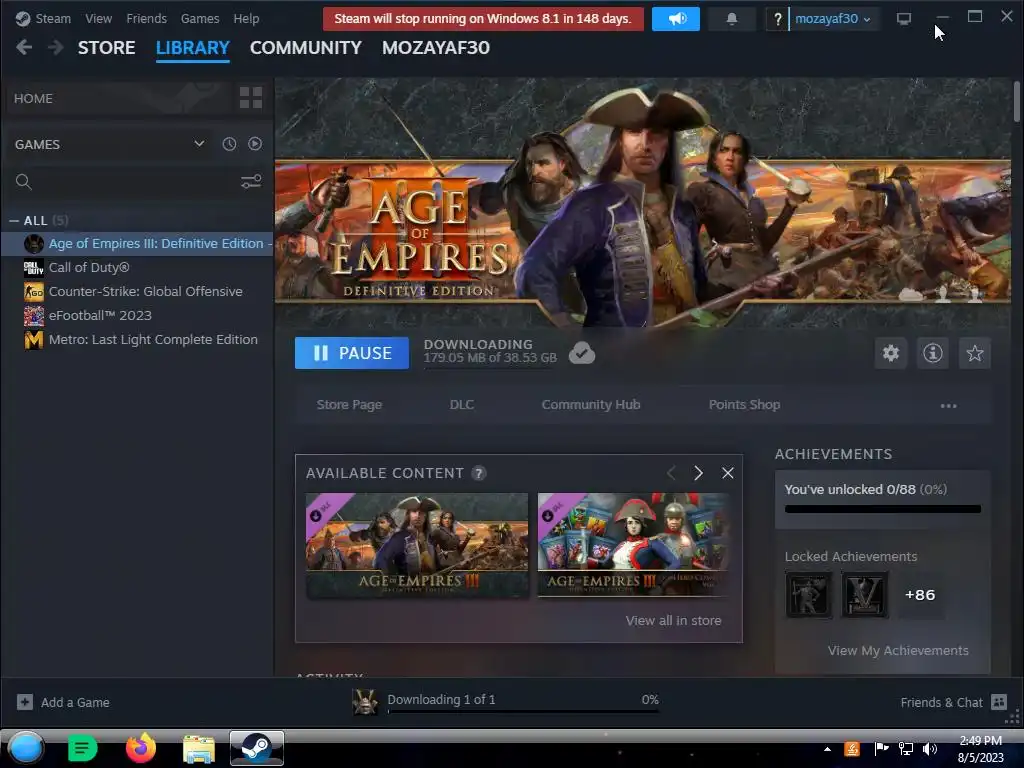Click the Windows Start orb

pos(26,748)
